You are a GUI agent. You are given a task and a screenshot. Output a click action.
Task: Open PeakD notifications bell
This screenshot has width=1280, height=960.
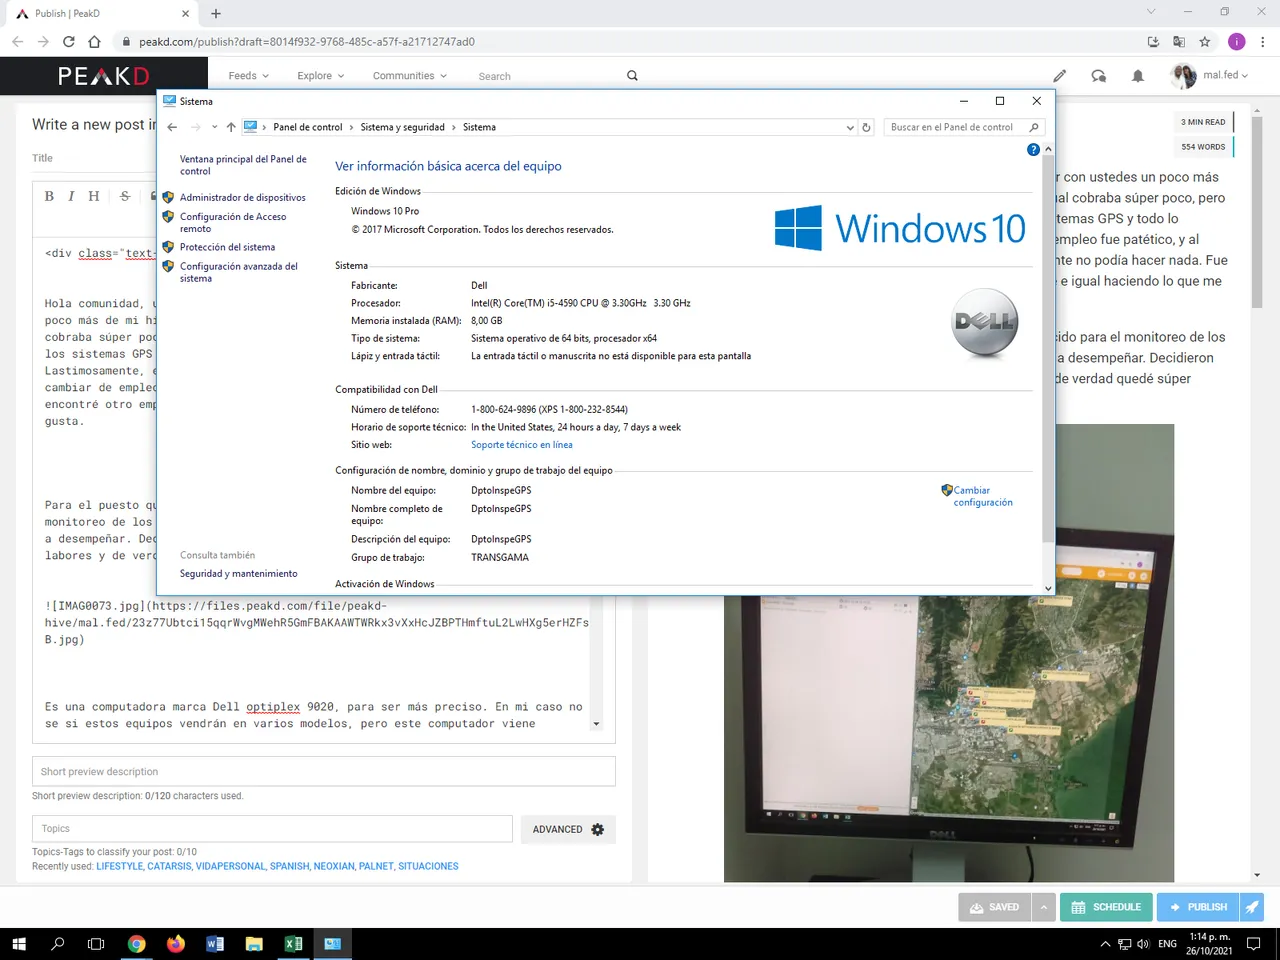click(1138, 75)
